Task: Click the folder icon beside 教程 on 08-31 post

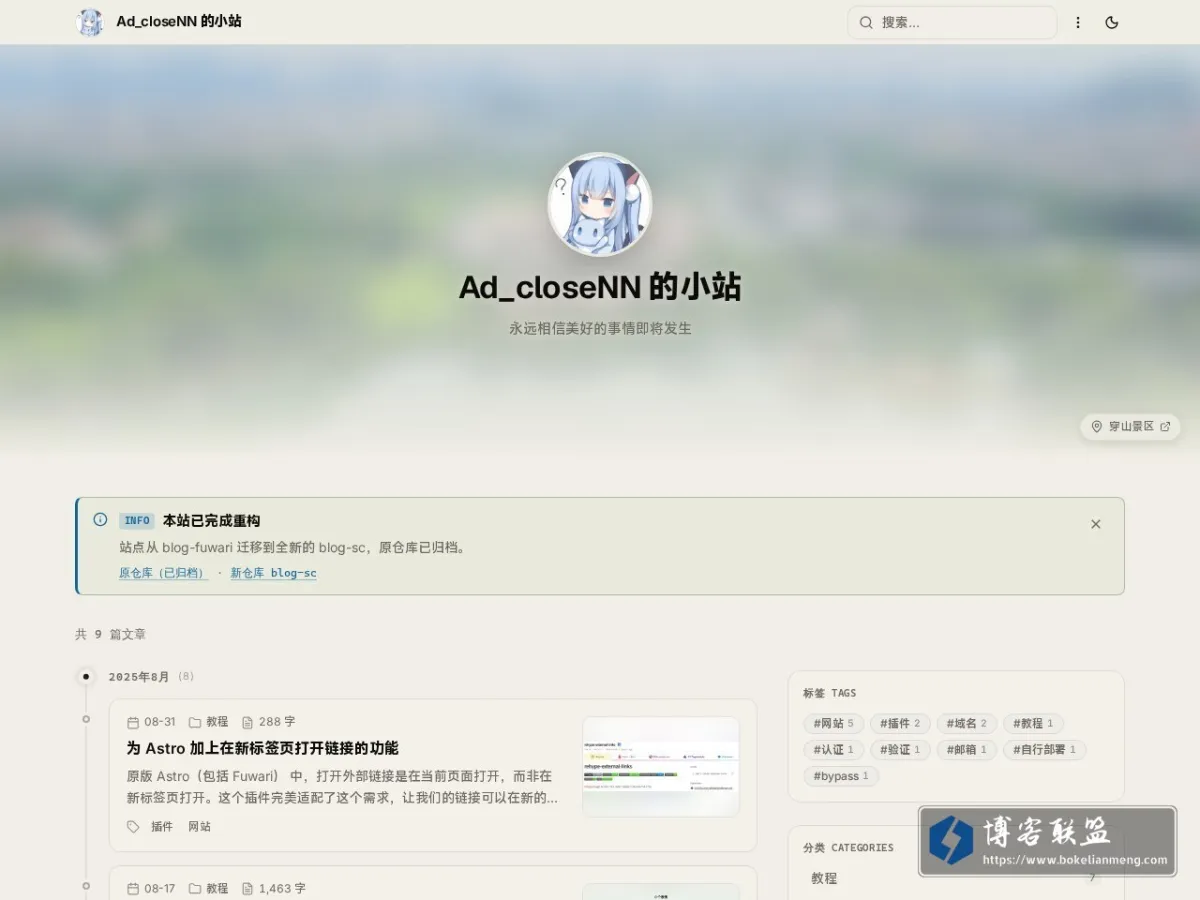Action: (x=195, y=722)
